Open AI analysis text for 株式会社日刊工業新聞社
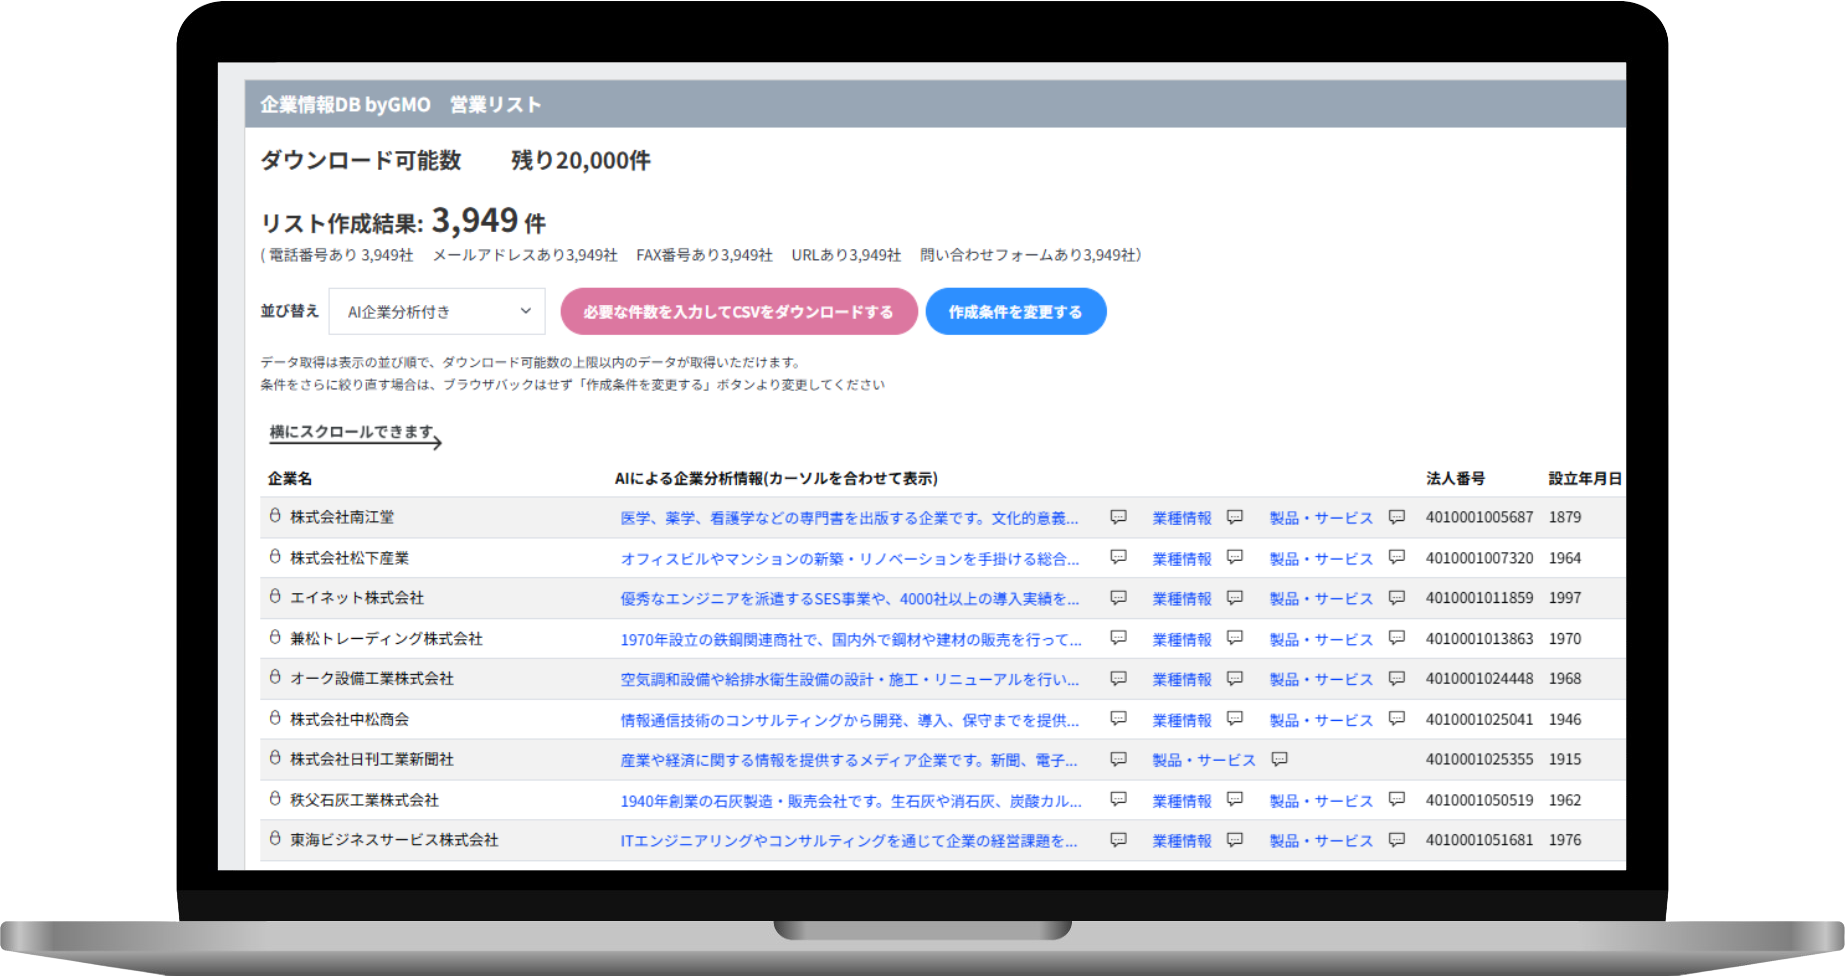 pos(848,760)
